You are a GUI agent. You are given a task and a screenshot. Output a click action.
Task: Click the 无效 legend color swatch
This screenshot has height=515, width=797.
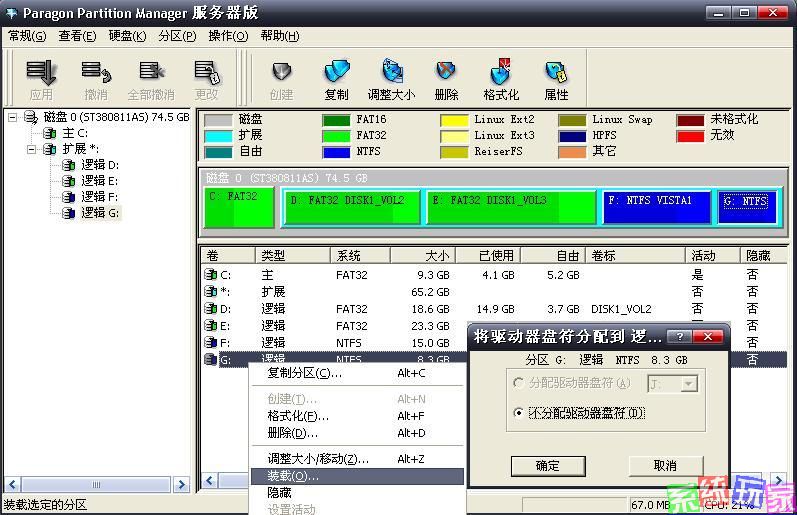[x=690, y=136]
